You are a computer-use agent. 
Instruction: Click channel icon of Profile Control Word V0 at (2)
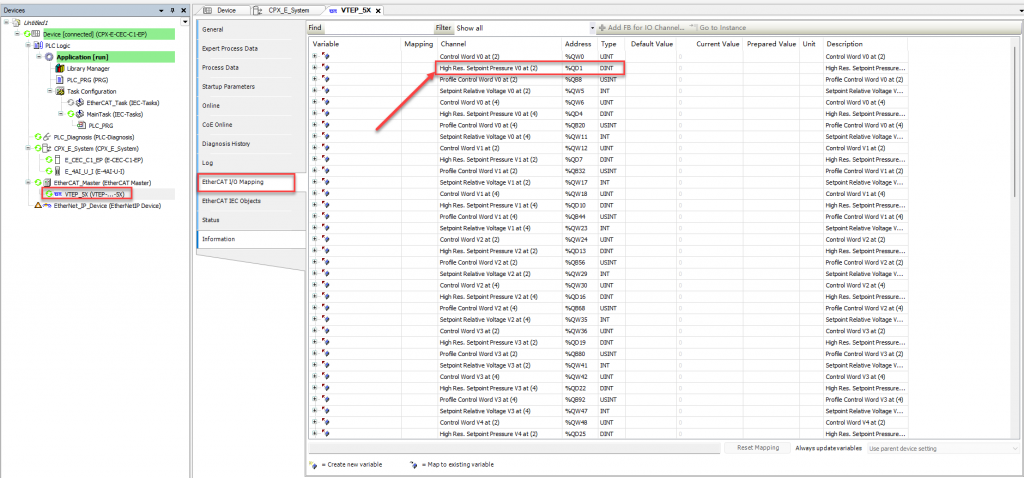pos(325,80)
